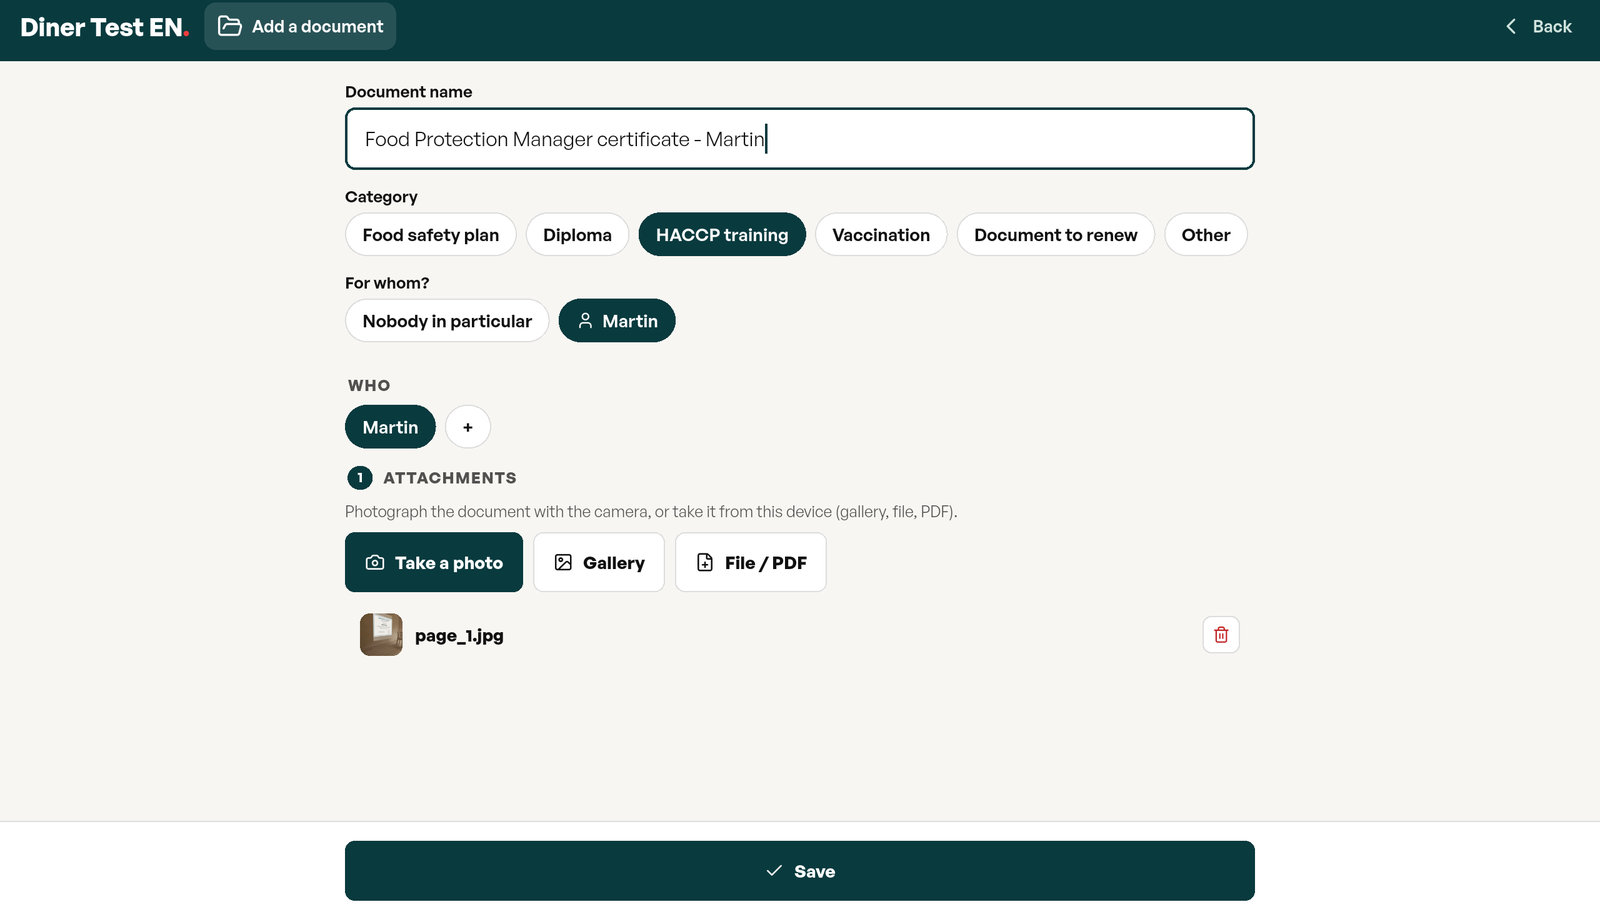Screen dimensions: 1600x912
Task: Open the Add a document header button
Action: click(x=300, y=26)
